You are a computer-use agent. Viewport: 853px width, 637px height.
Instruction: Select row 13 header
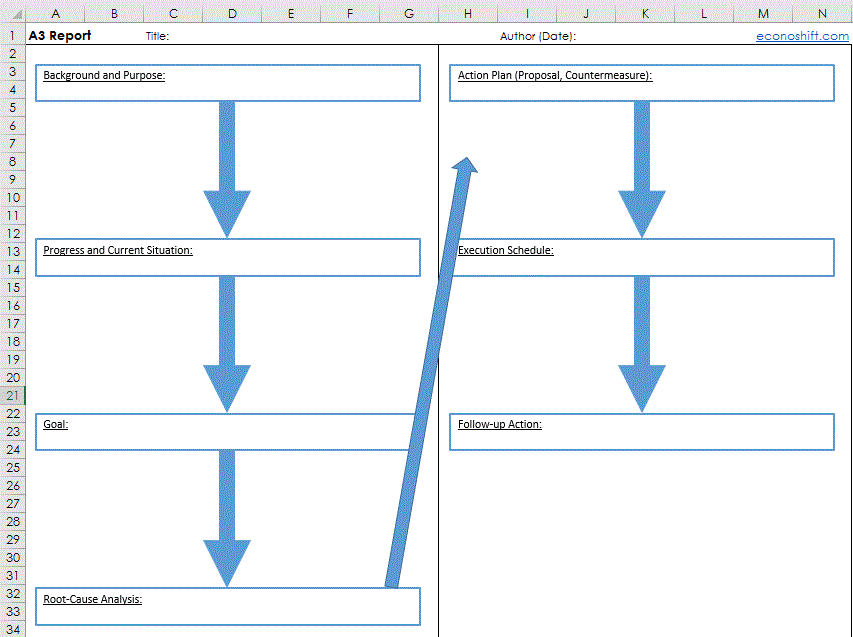pyautogui.click(x=13, y=251)
